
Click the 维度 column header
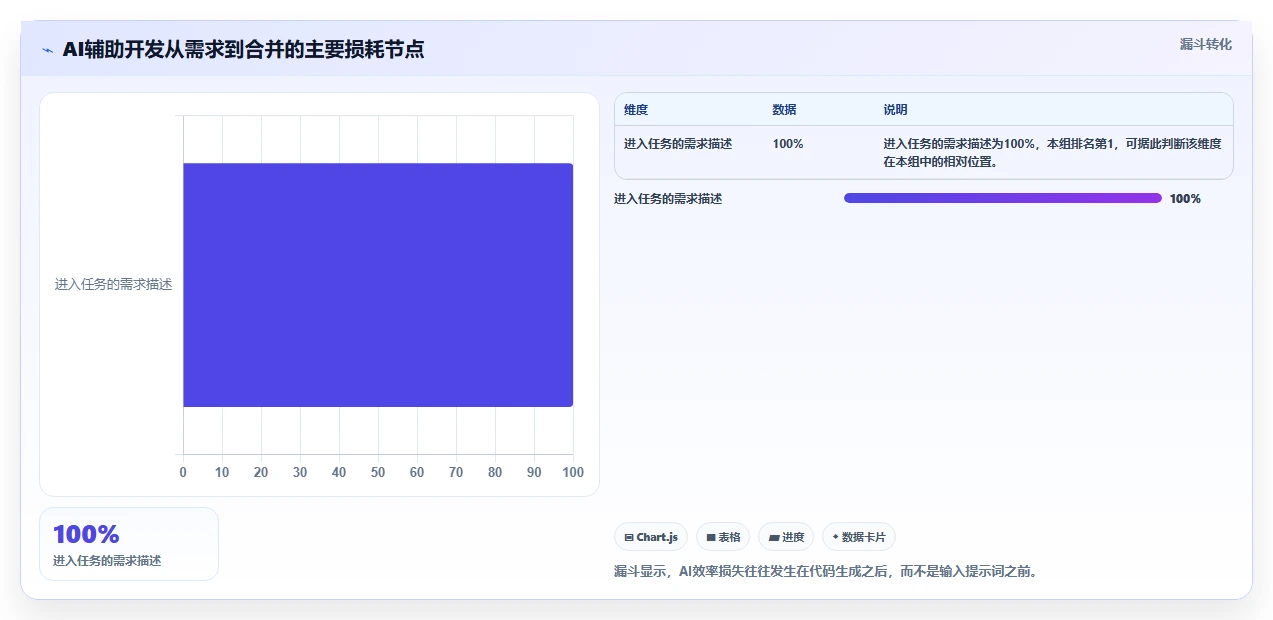pyautogui.click(x=636, y=110)
